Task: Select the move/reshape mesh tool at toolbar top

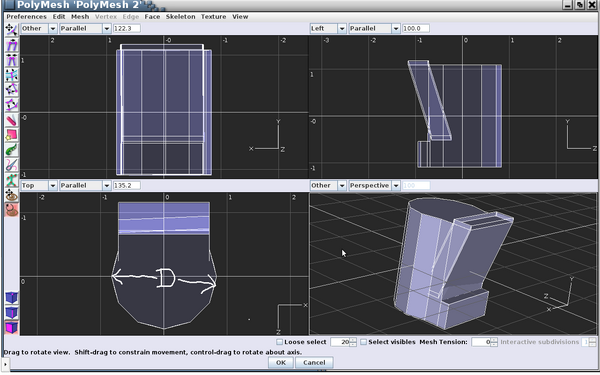Action: pos(11,29)
